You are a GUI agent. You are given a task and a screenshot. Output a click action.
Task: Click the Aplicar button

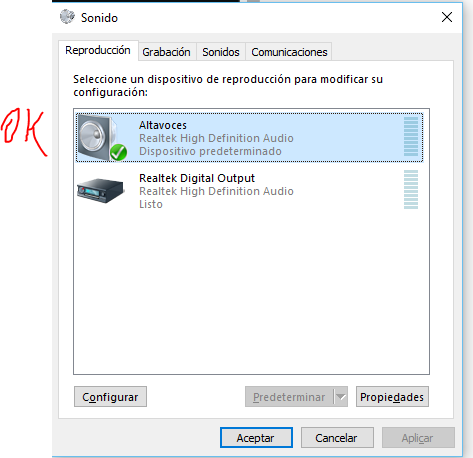tap(418, 438)
